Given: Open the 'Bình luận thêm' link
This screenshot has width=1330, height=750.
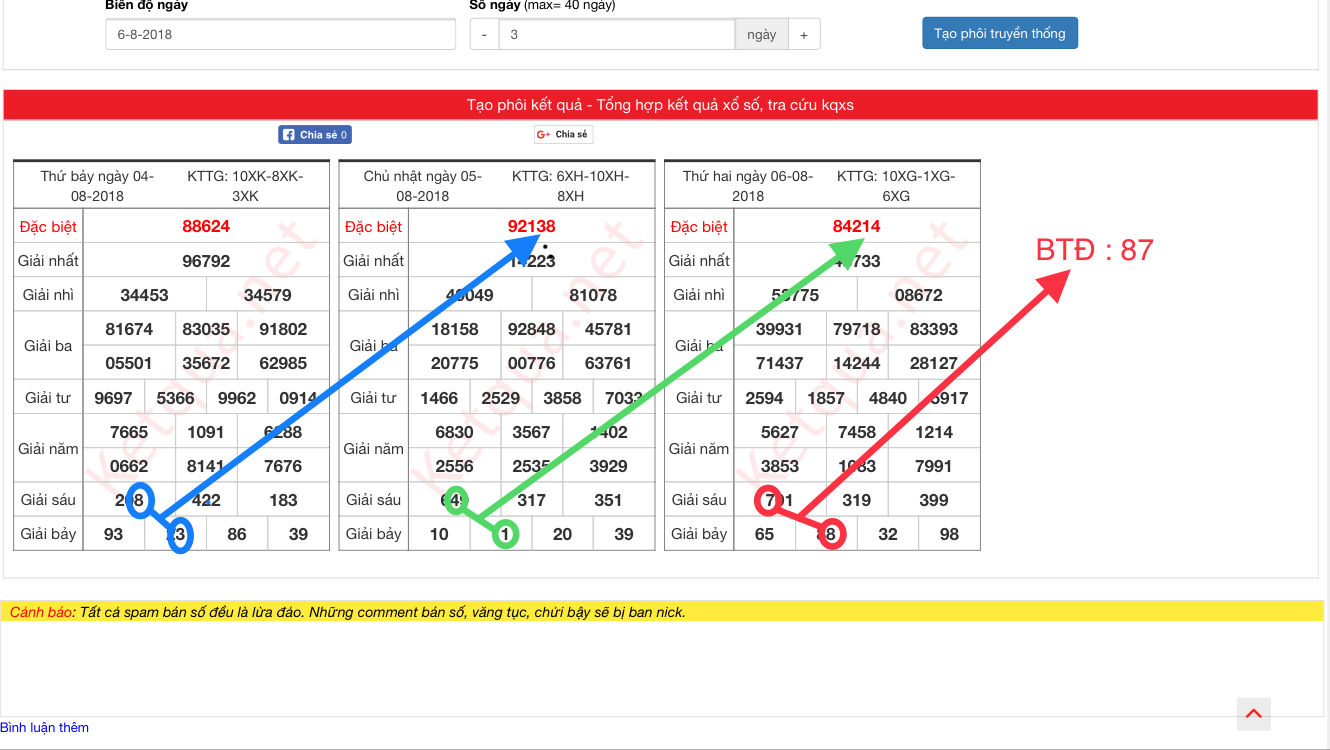Looking at the screenshot, I should (45, 727).
